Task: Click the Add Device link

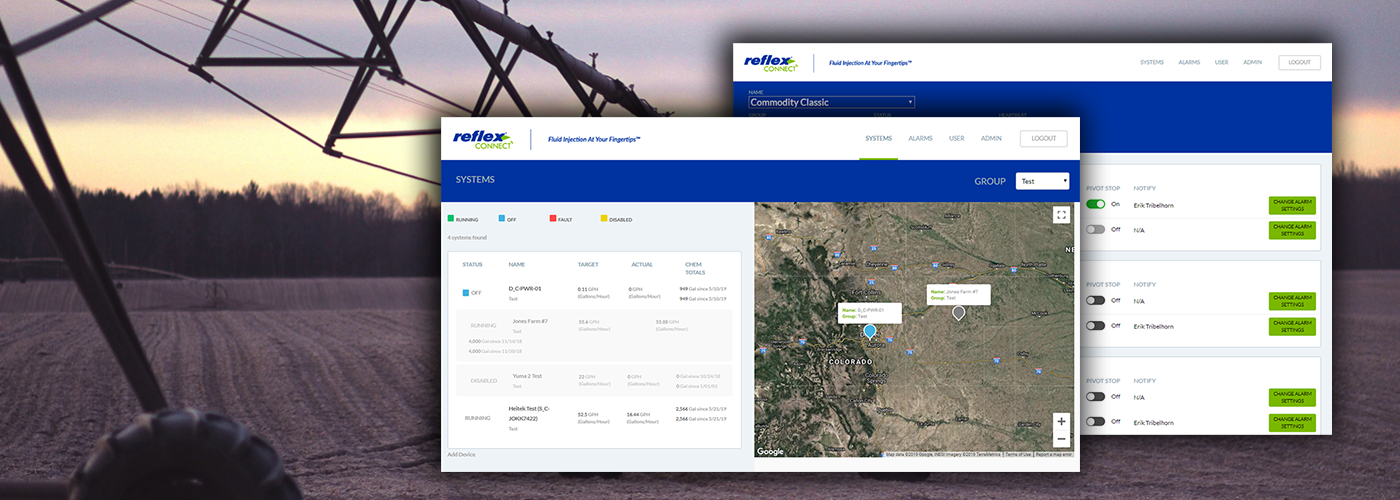Action: (x=461, y=455)
